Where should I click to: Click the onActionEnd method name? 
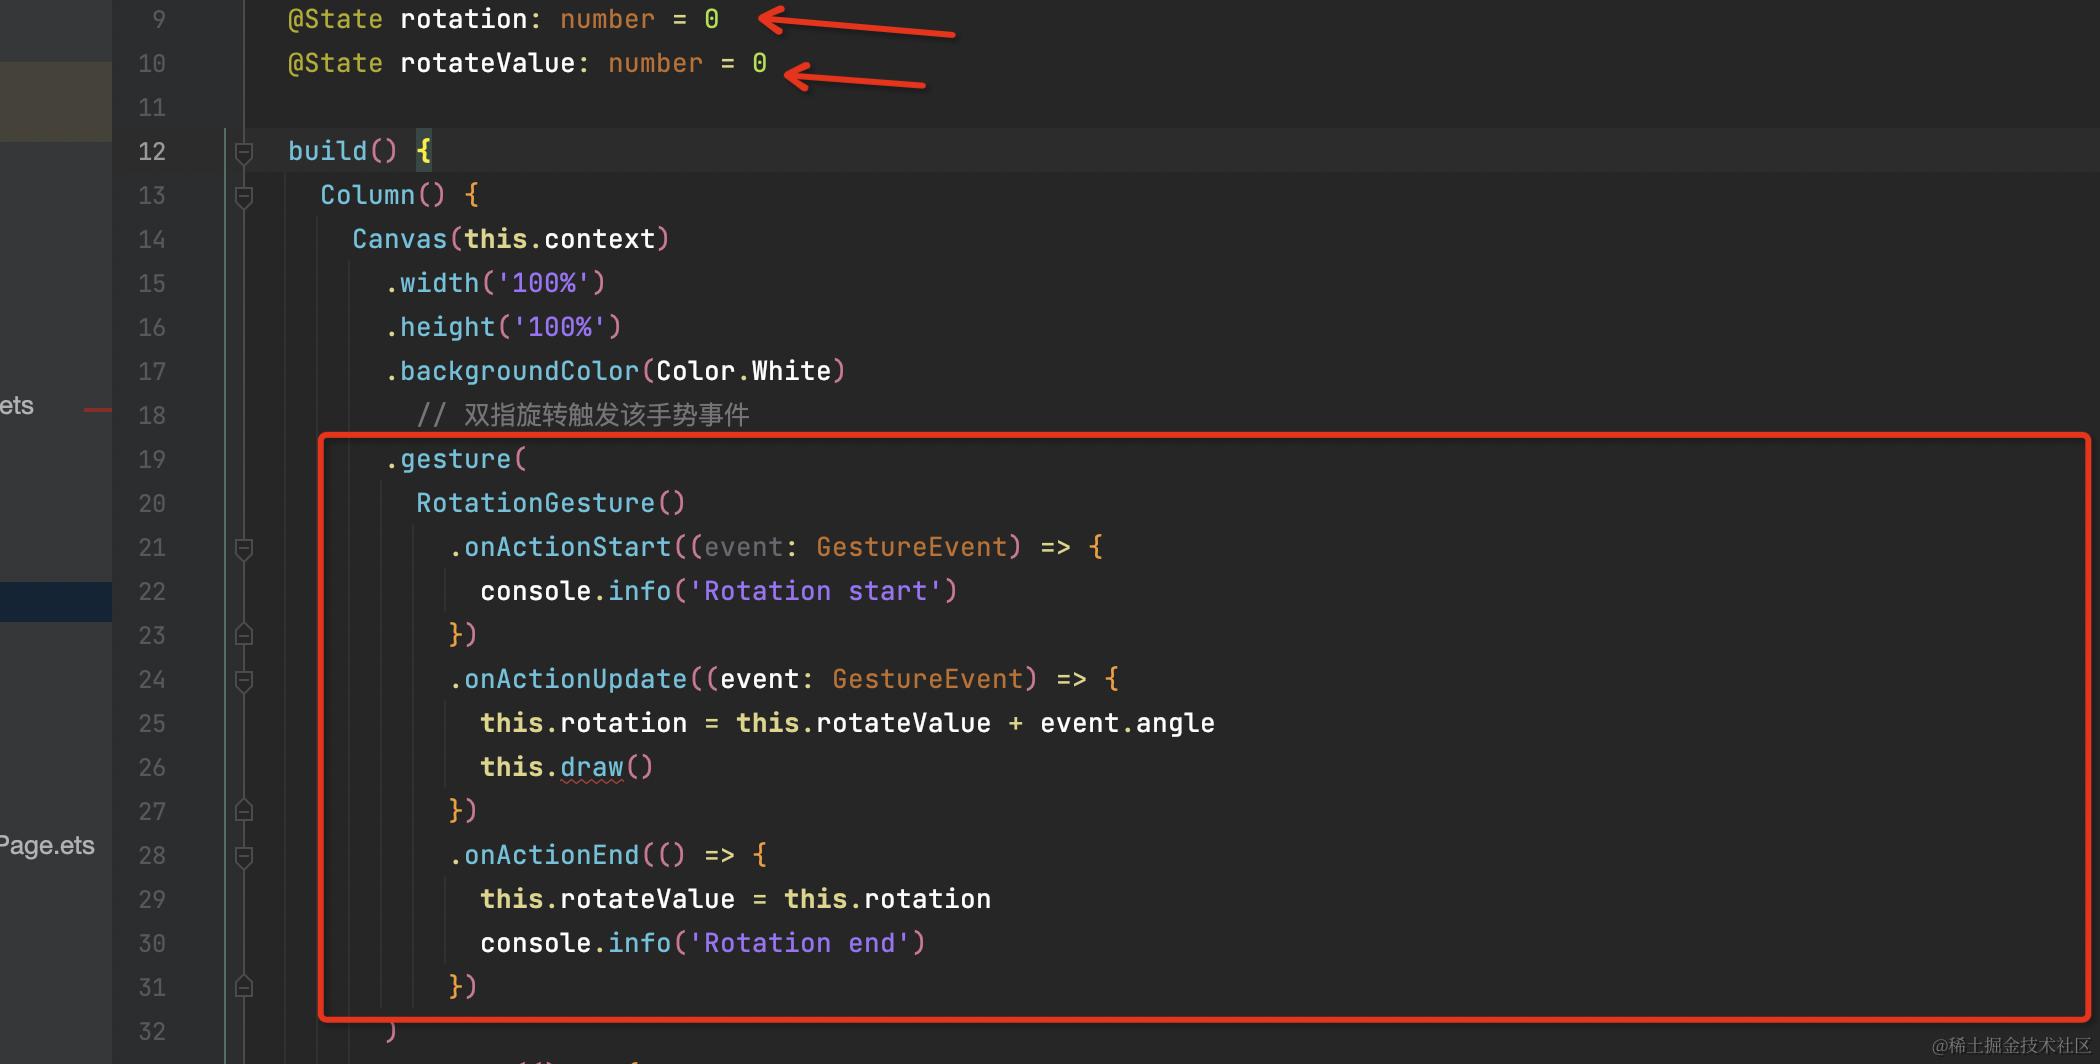coord(551,855)
